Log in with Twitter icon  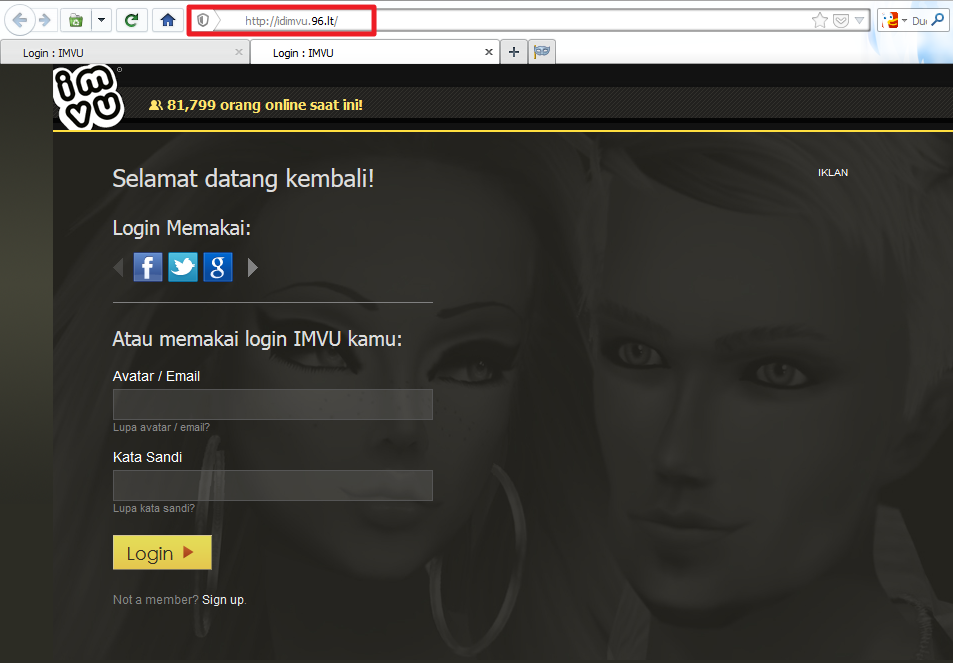183,267
